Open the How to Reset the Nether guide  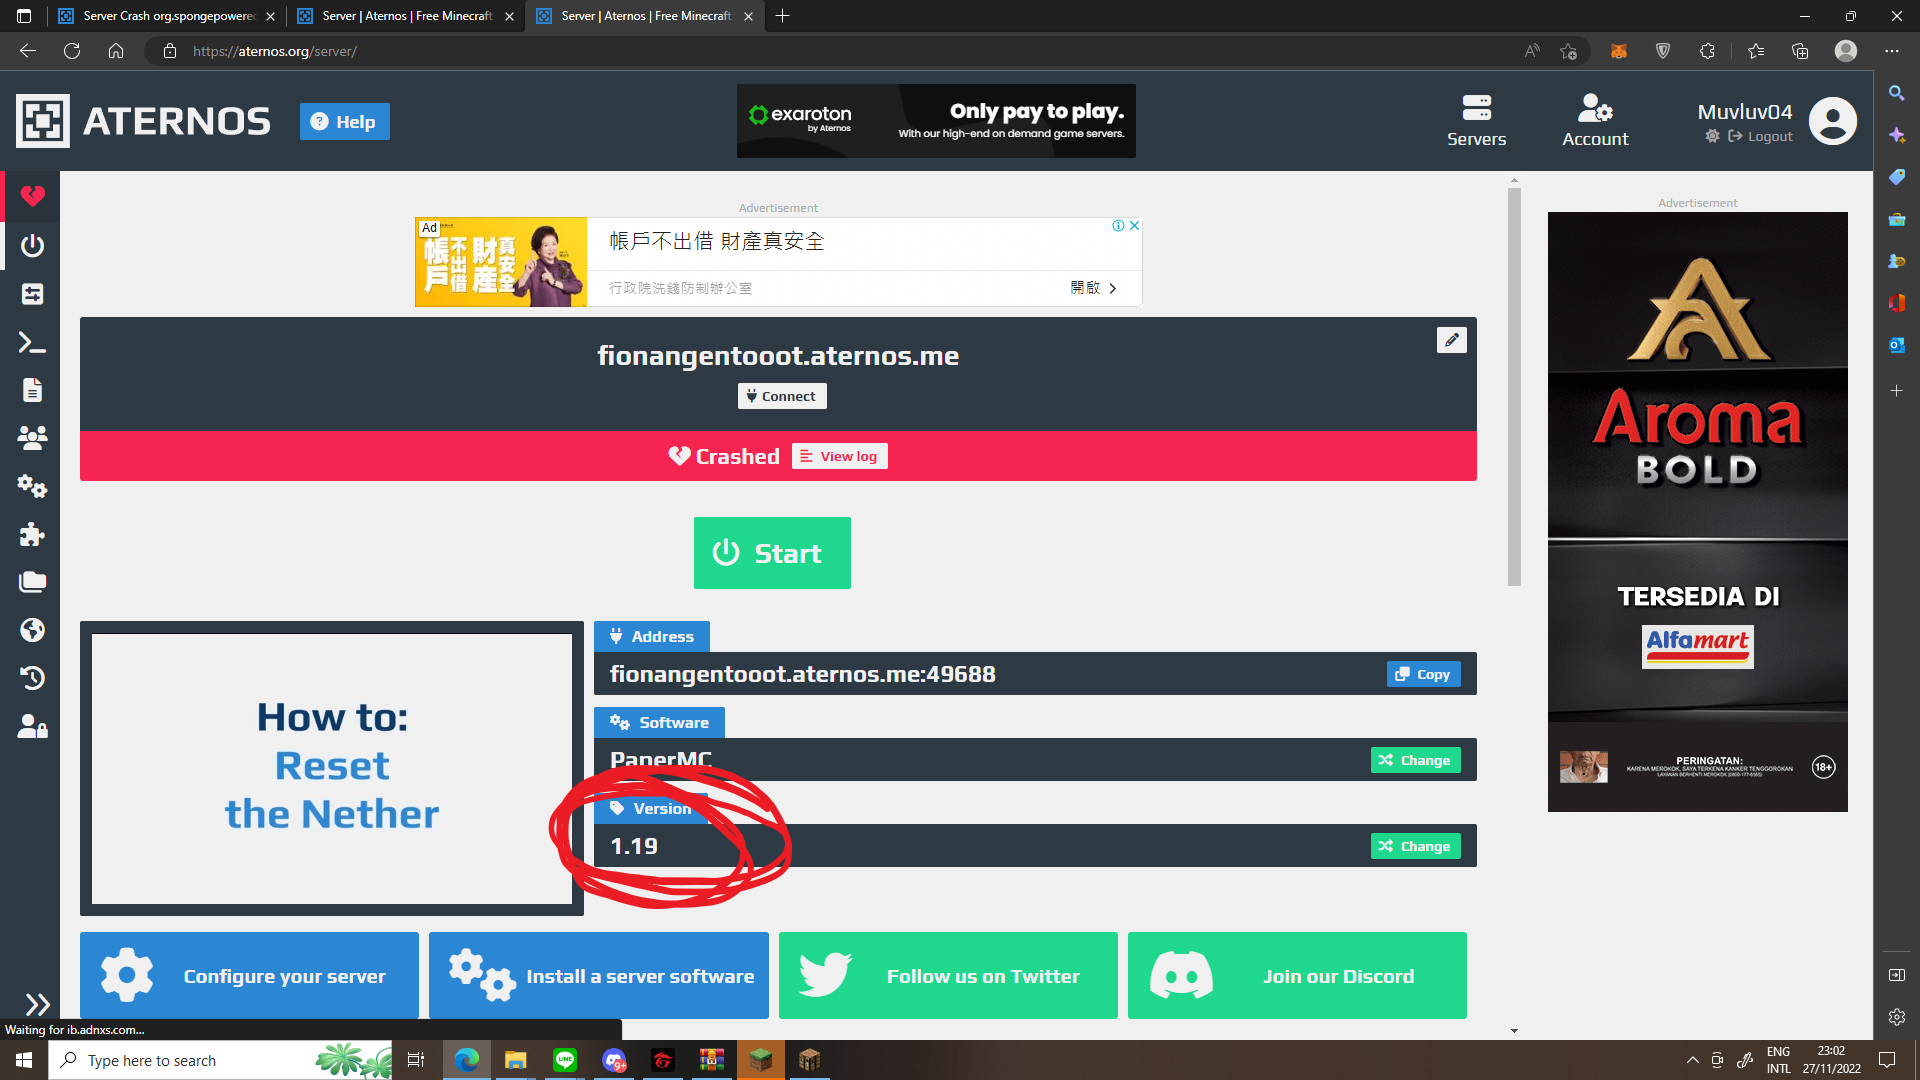point(332,768)
